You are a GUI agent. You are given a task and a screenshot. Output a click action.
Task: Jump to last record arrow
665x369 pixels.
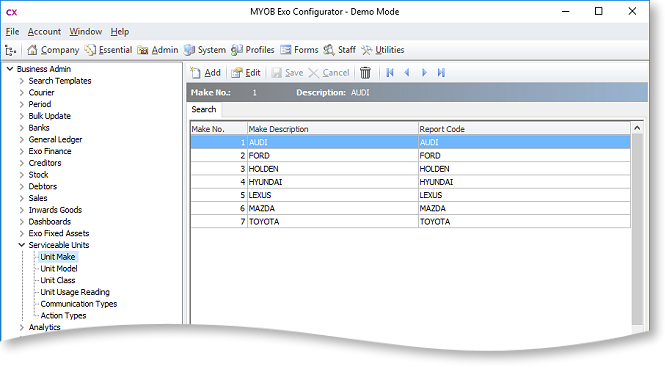[441, 73]
